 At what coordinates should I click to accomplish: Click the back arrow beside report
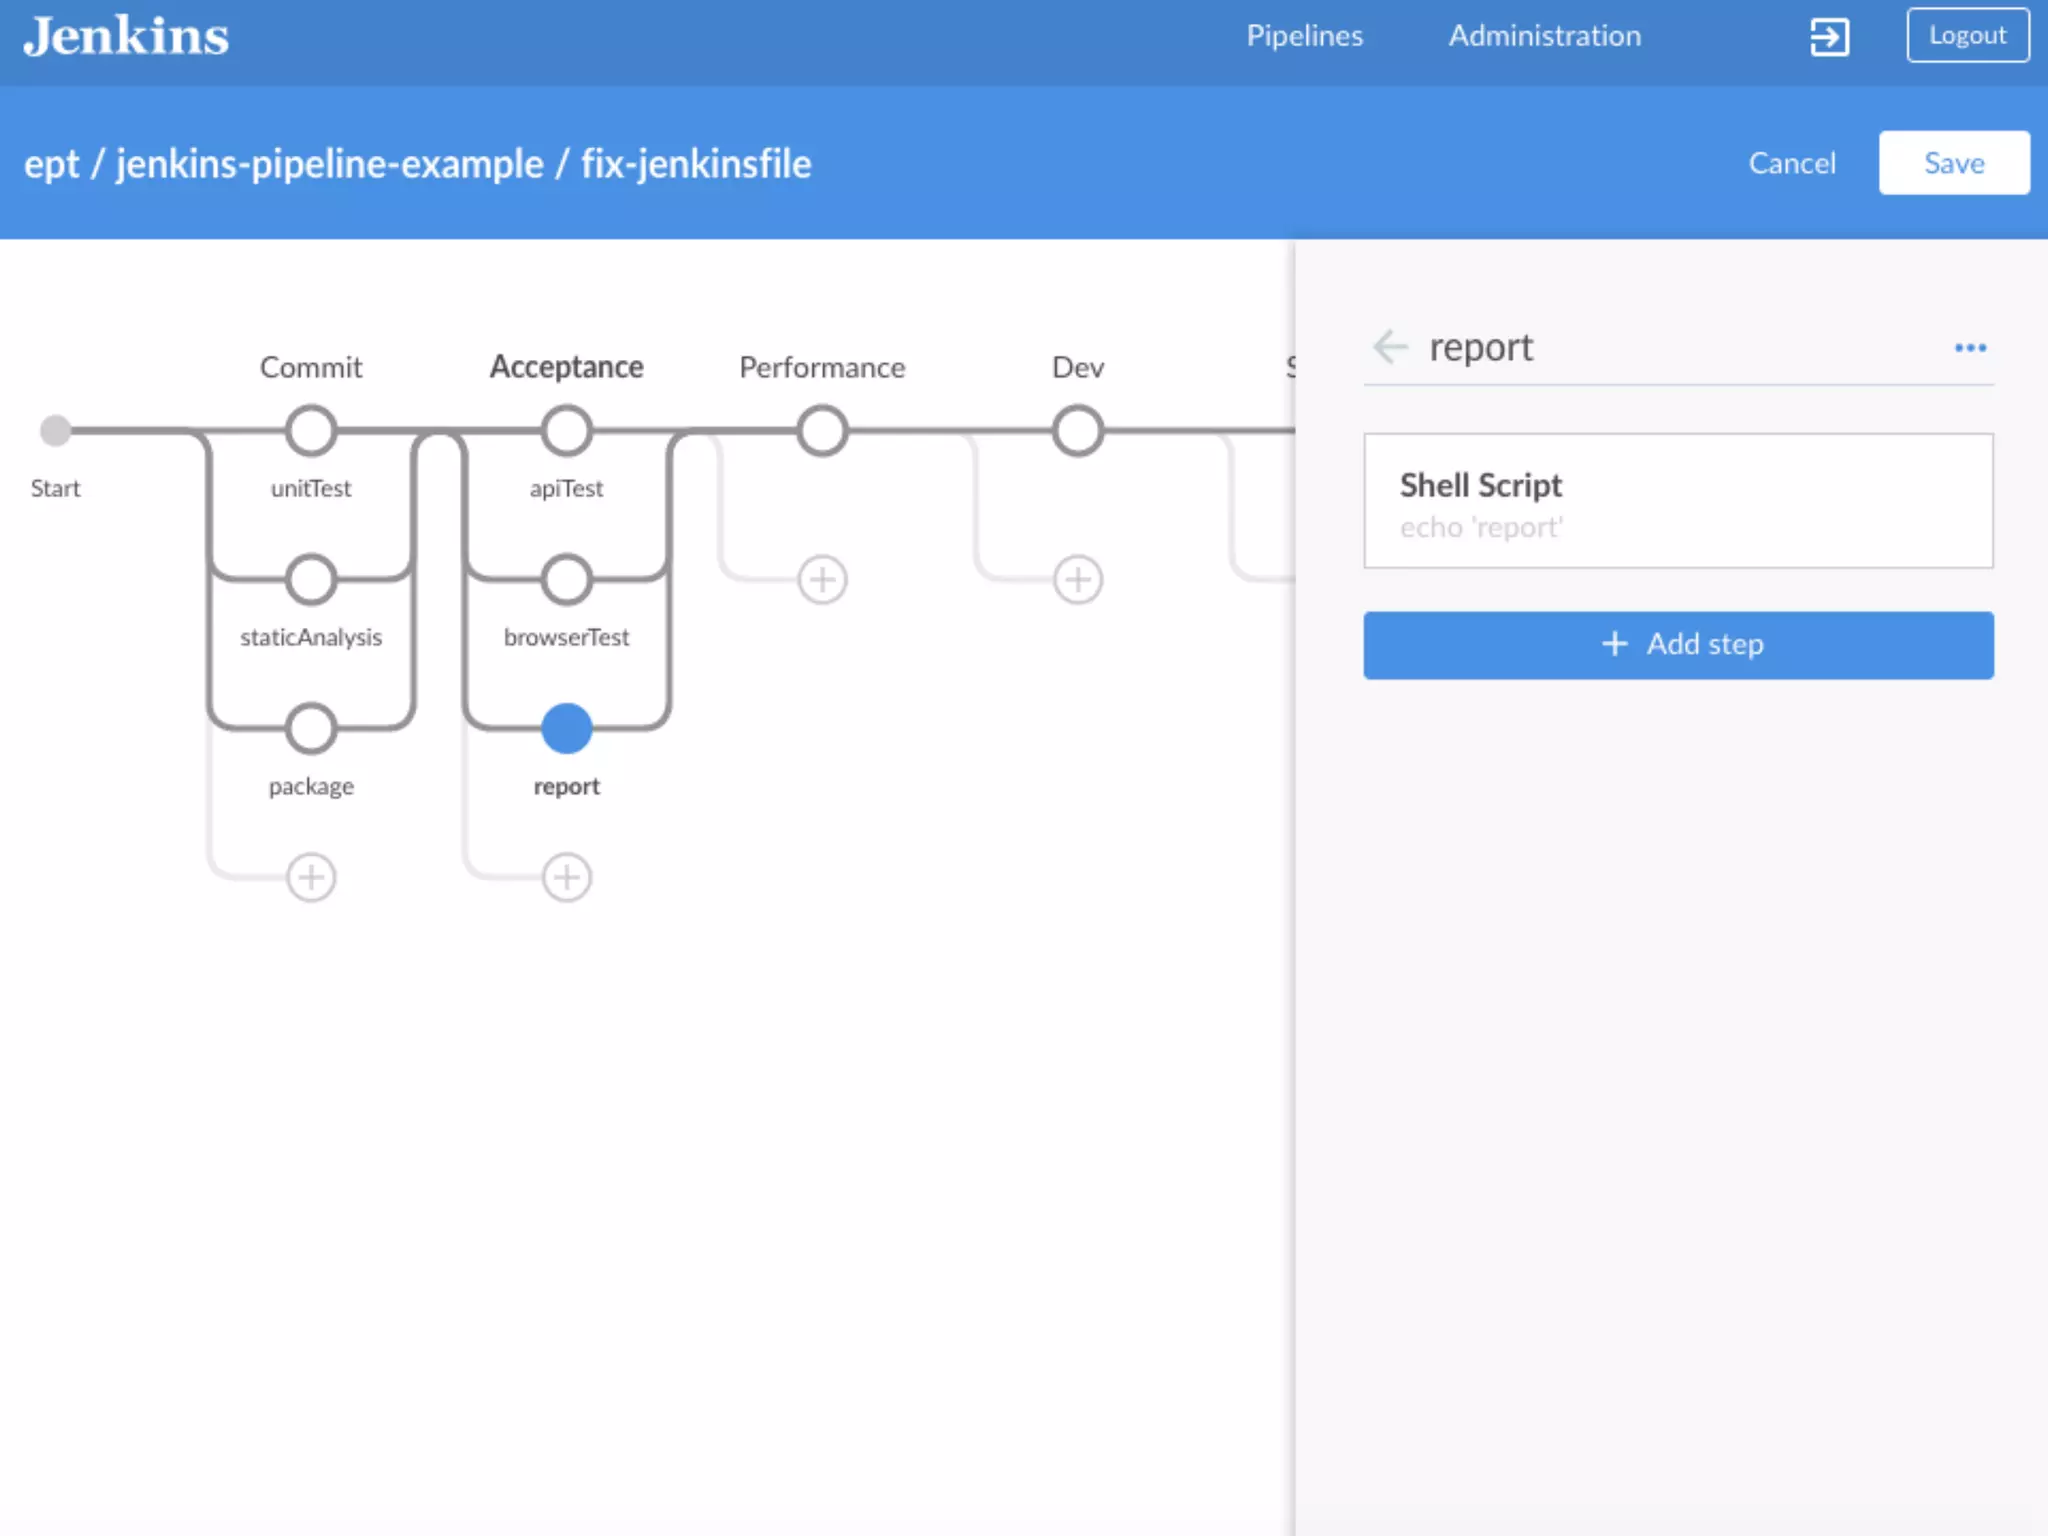[1390, 347]
